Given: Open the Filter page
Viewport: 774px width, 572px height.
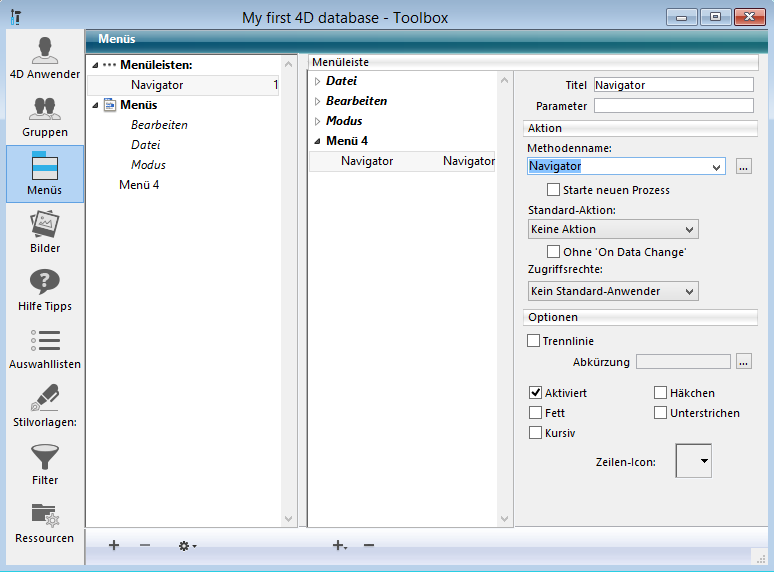Looking at the screenshot, I should click(x=44, y=463).
